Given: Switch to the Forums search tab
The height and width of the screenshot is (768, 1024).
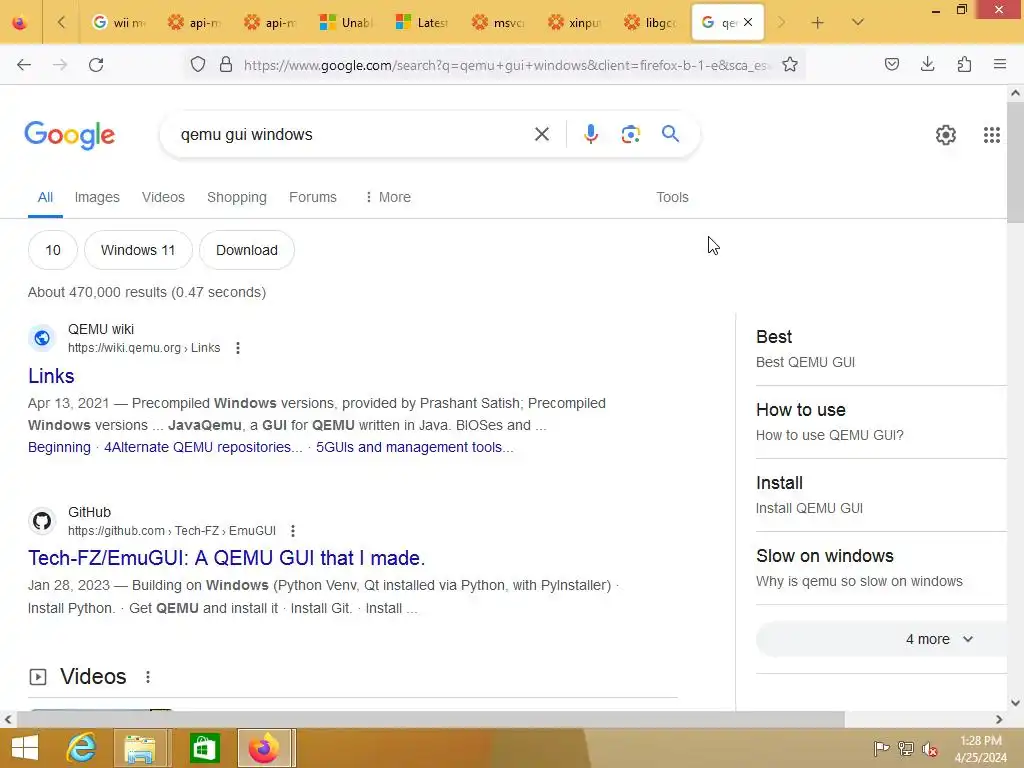Looking at the screenshot, I should [x=313, y=197].
